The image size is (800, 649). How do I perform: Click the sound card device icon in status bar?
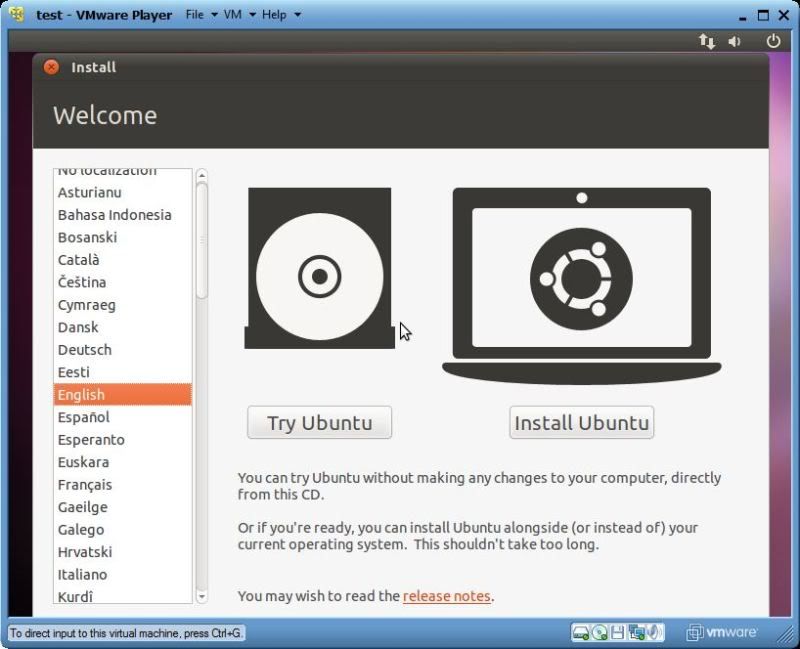click(x=655, y=633)
